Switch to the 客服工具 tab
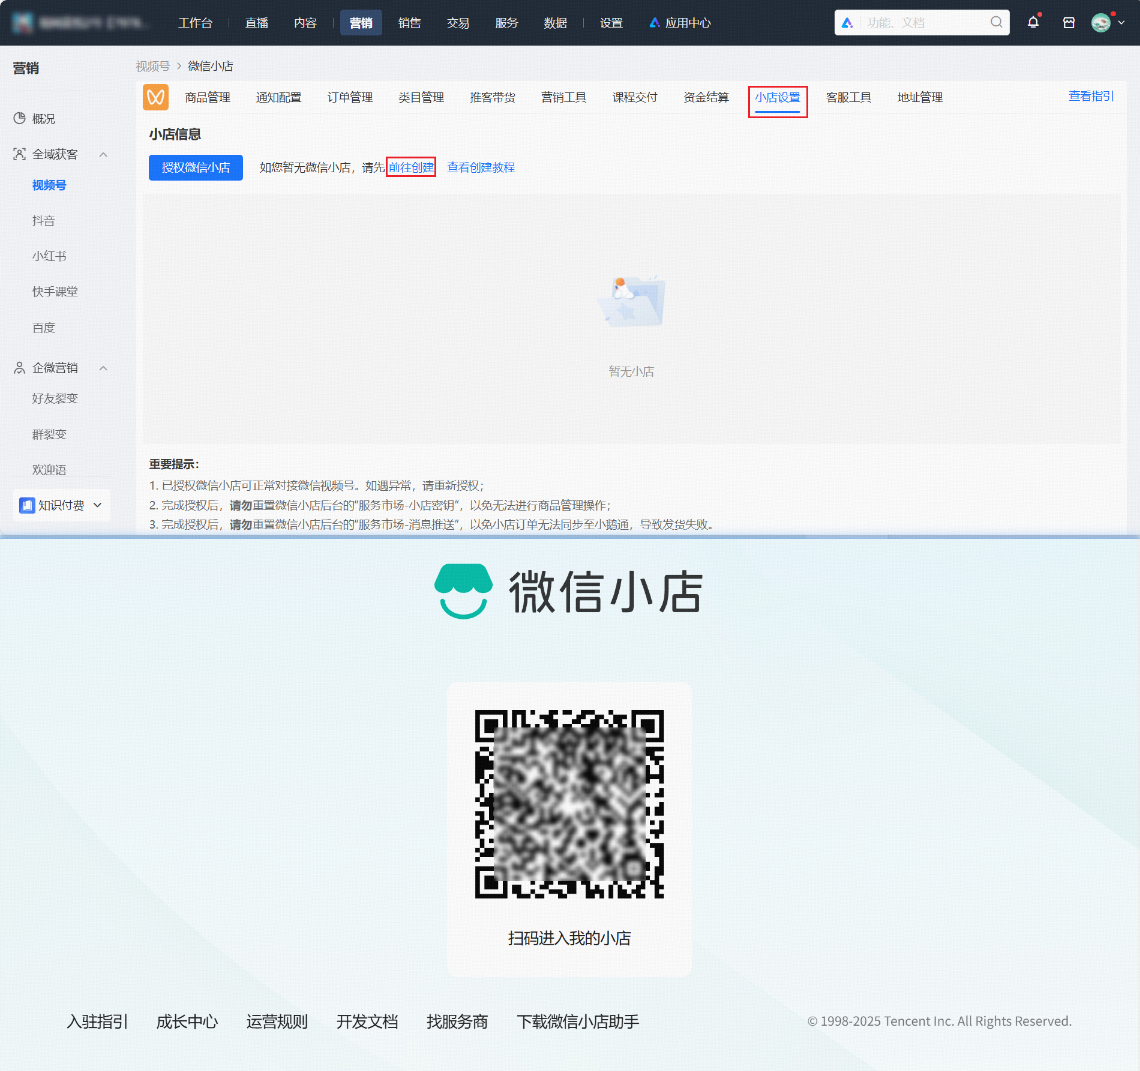Screen dimensions: 1140x1071 click(x=848, y=97)
